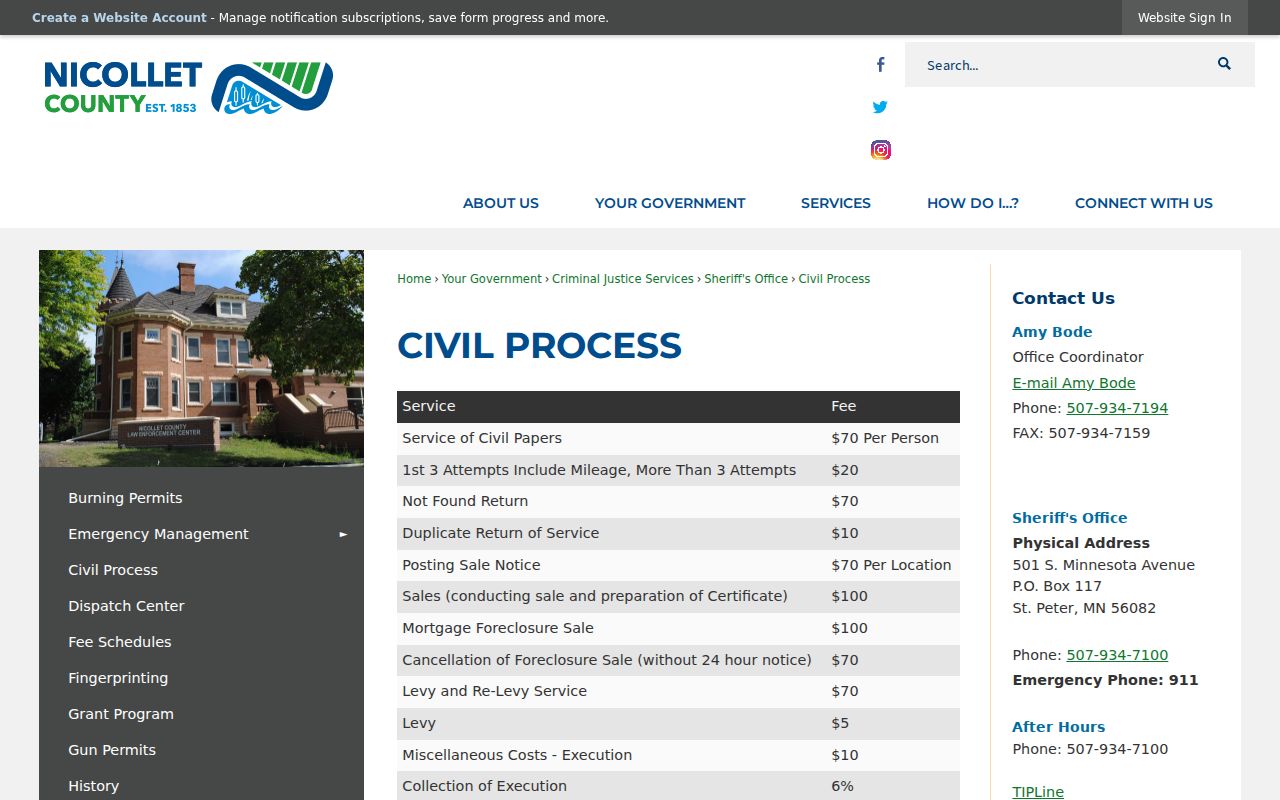Screen dimensions: 1280x800
Task: Click the Nicollet County logo
Action: 188,88
